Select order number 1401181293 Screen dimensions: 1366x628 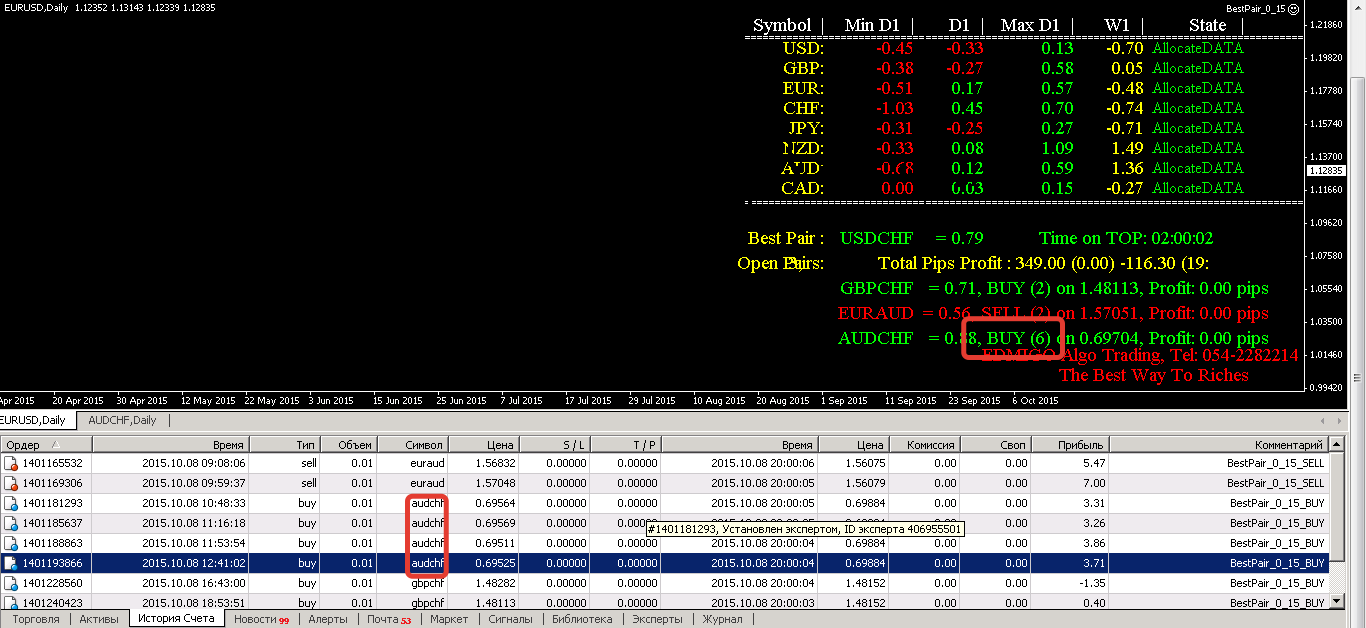tap(52, 503)
